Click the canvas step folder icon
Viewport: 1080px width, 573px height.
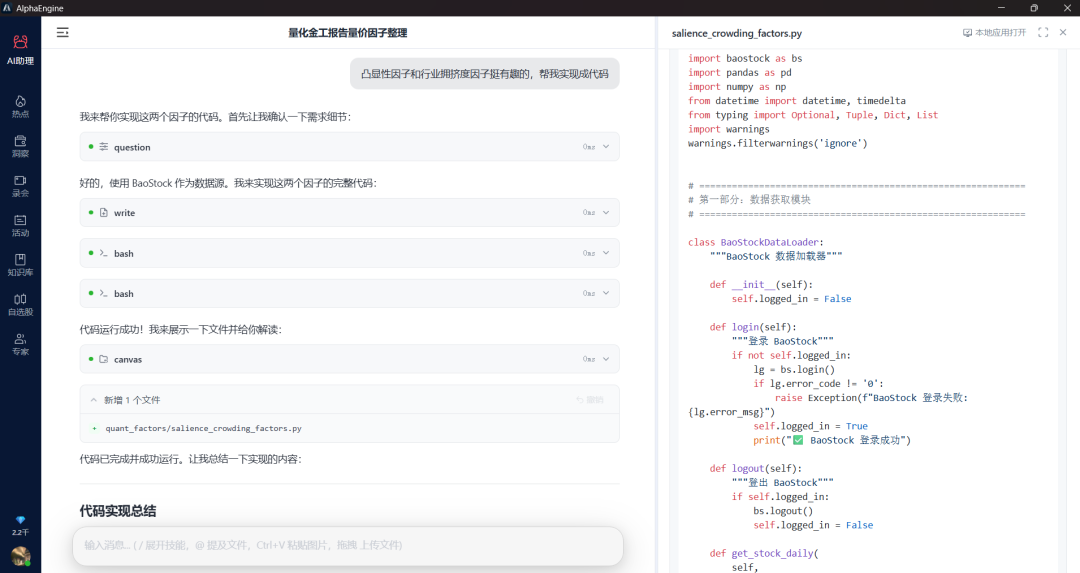pyautogui.click(x=104, y=360)
